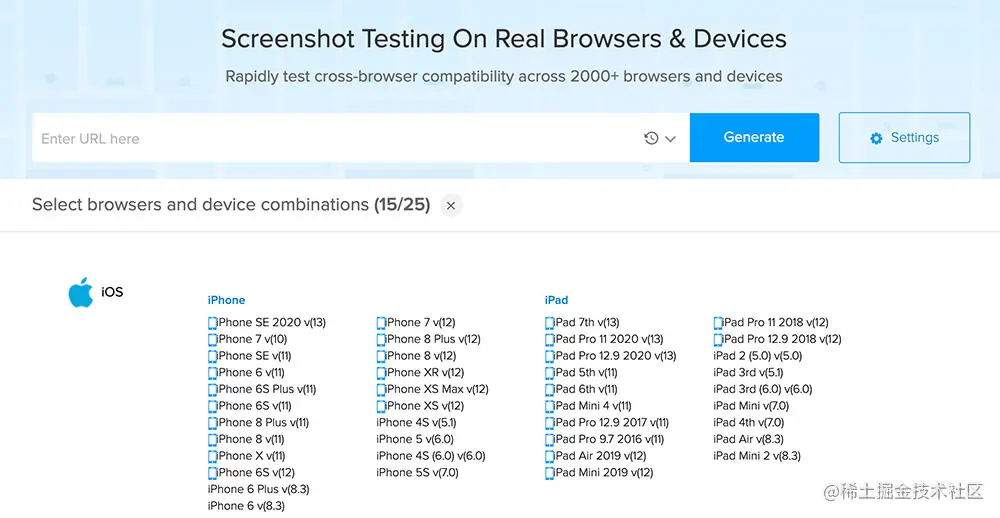Toggle iPhone X v(11) selection
1000x518 pixels.
coord(251,456)
